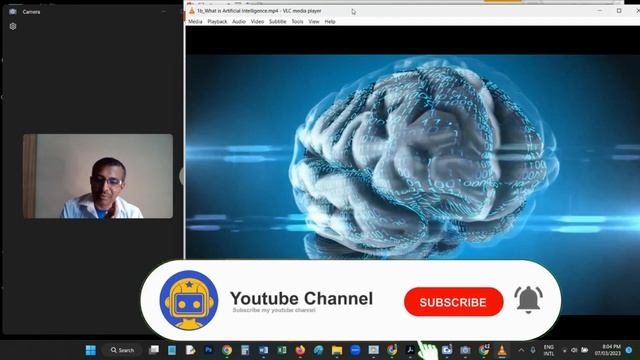The width and height of the screenshot is (640, 360).
Task: Click the webcam preview in Camera window
Action: (98, 176)
